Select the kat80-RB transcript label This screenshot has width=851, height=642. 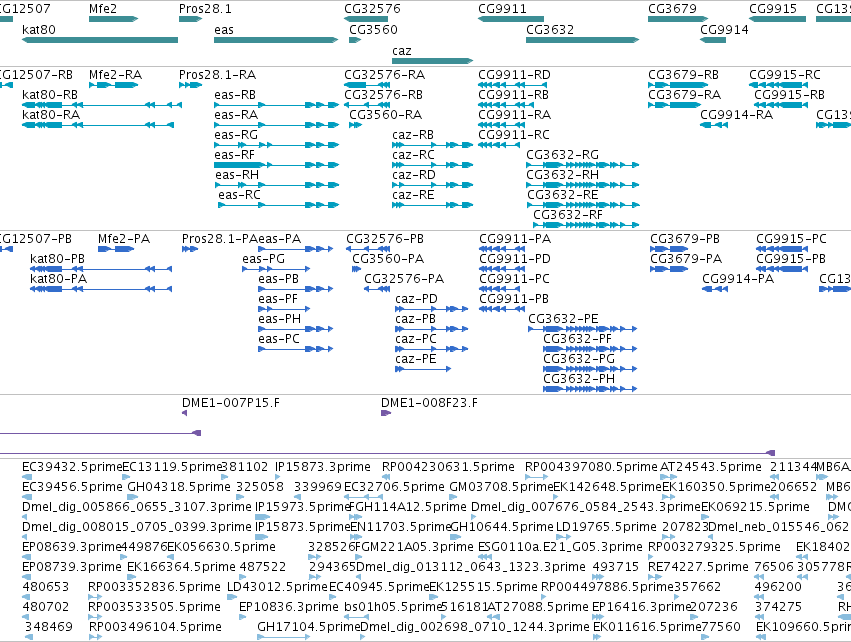[50, 95]
